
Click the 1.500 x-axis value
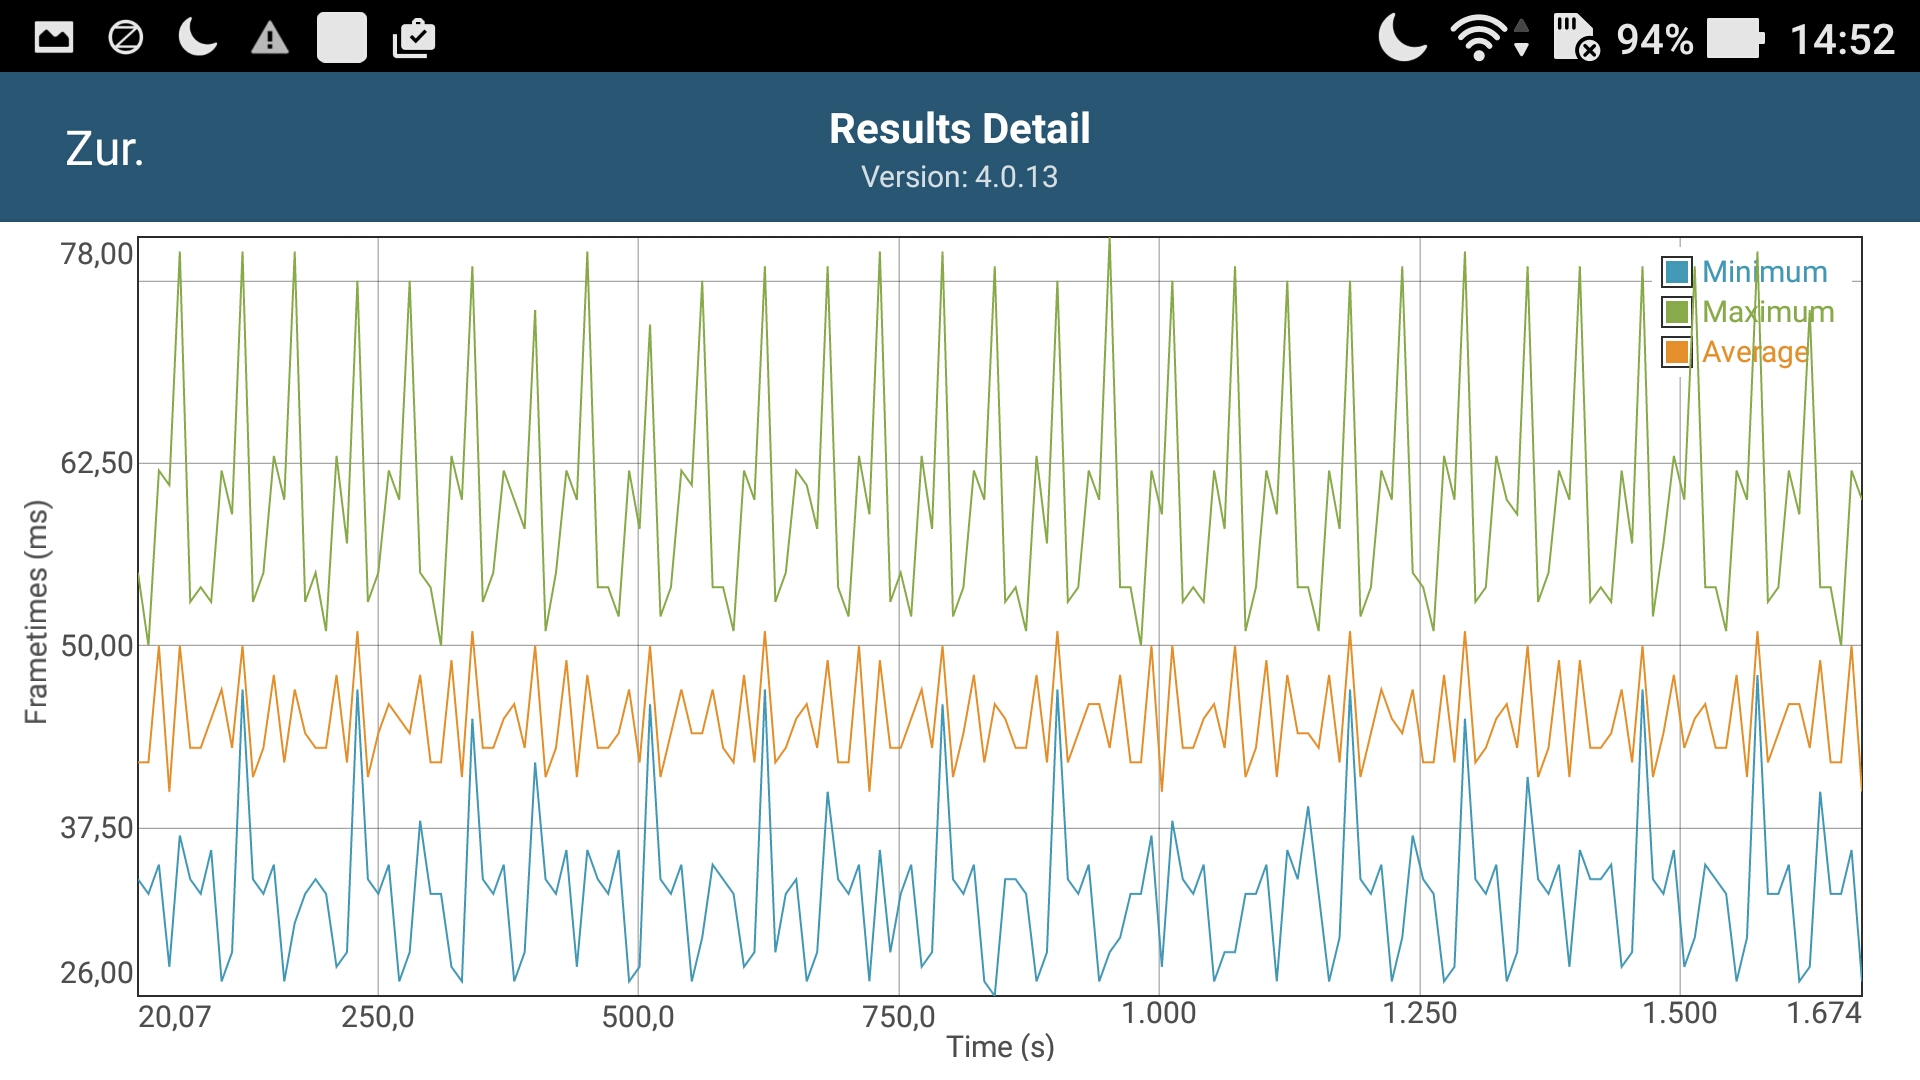(x=1680, y=1013)
